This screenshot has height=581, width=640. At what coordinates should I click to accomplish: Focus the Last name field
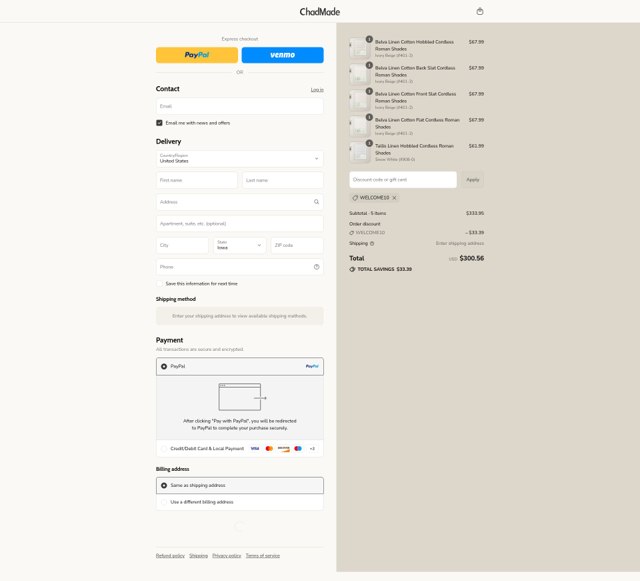(283, 180)
